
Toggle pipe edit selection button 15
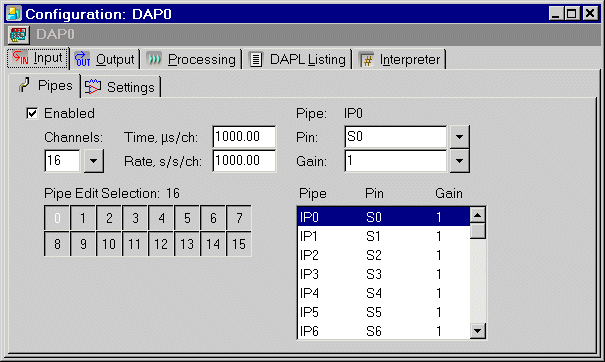pos(239,244)
